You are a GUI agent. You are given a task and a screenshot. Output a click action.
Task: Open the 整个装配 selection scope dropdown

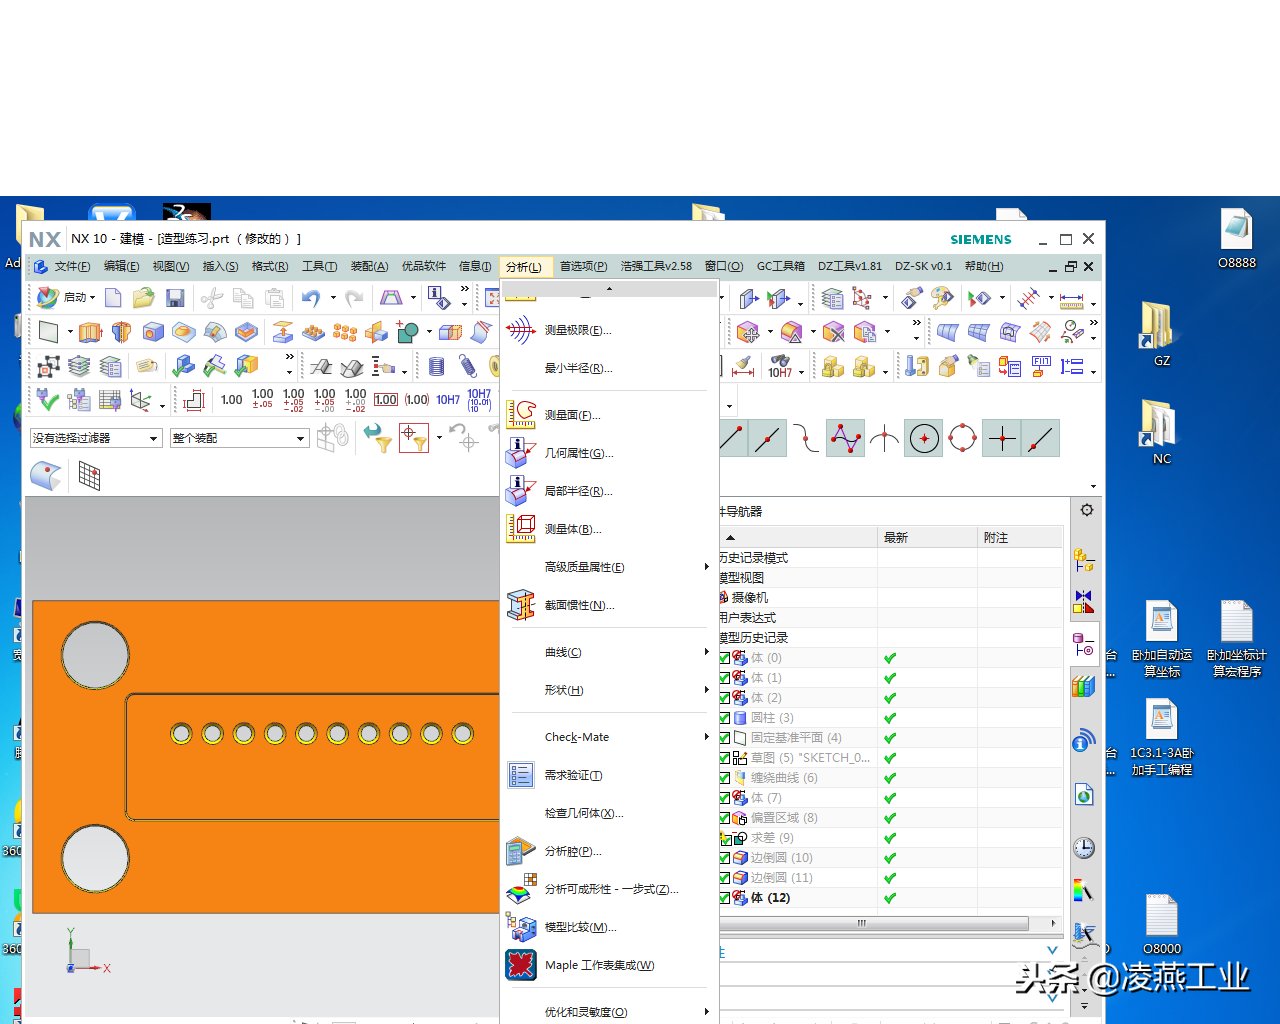point(239,438)
